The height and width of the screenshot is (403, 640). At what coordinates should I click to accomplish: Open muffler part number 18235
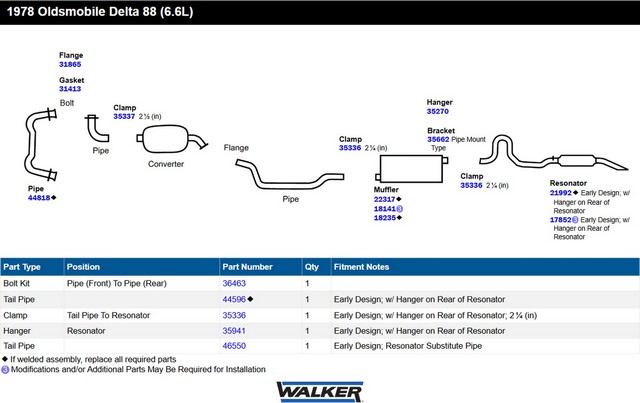click(x=384, y=218)
